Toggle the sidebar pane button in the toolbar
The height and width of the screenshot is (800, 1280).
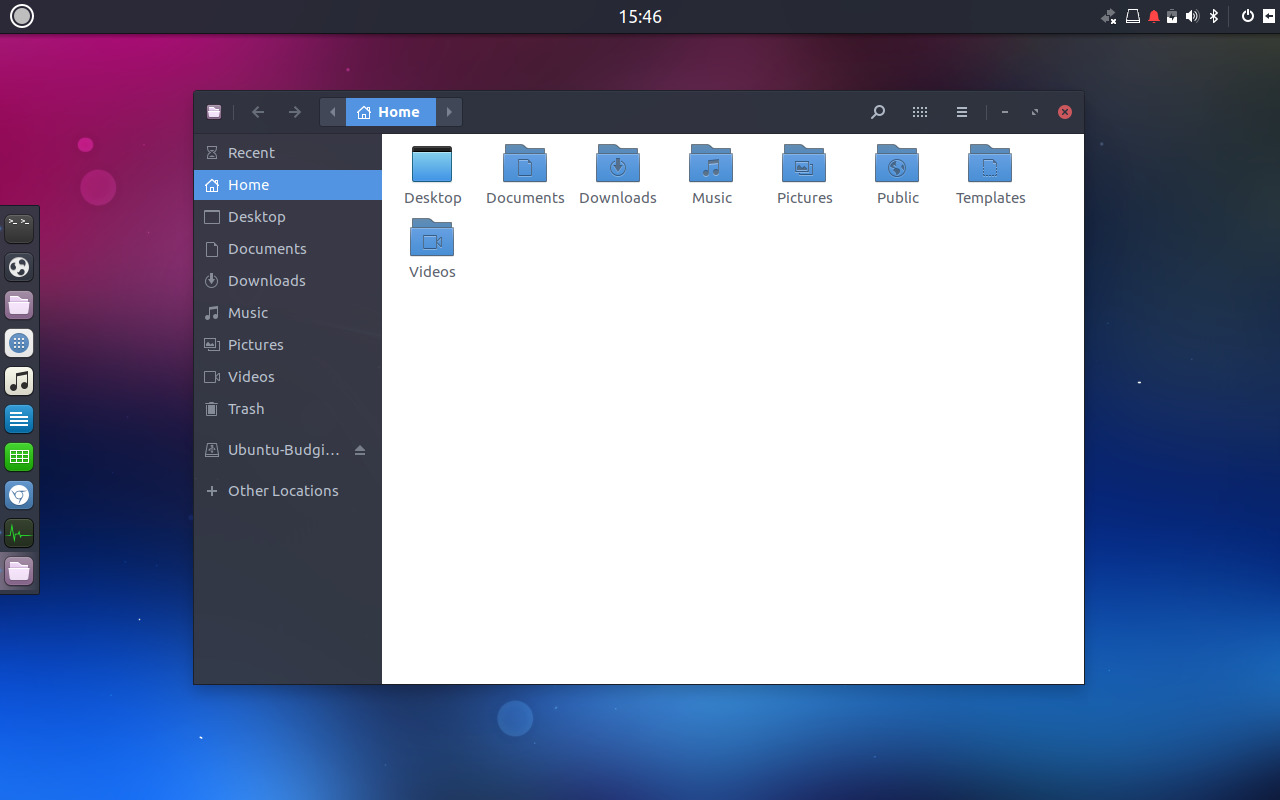coord(214,112)
